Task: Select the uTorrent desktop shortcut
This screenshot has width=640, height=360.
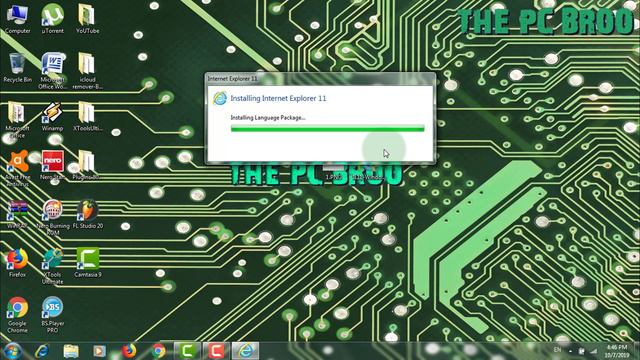Action: point(52,18)
